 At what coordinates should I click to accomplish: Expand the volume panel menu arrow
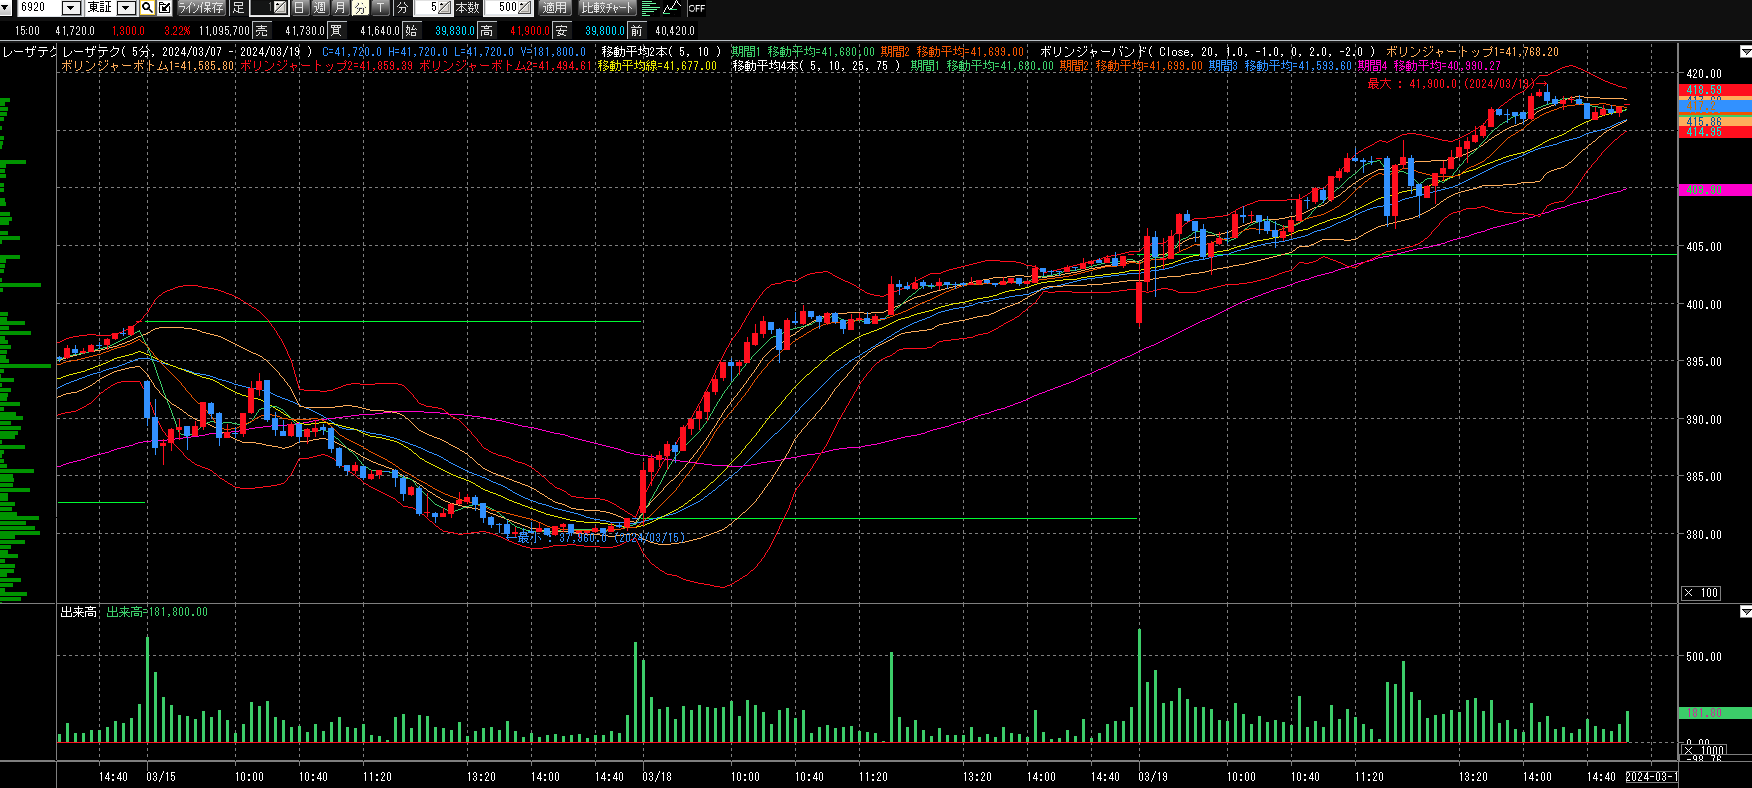tap(1745, 612)
